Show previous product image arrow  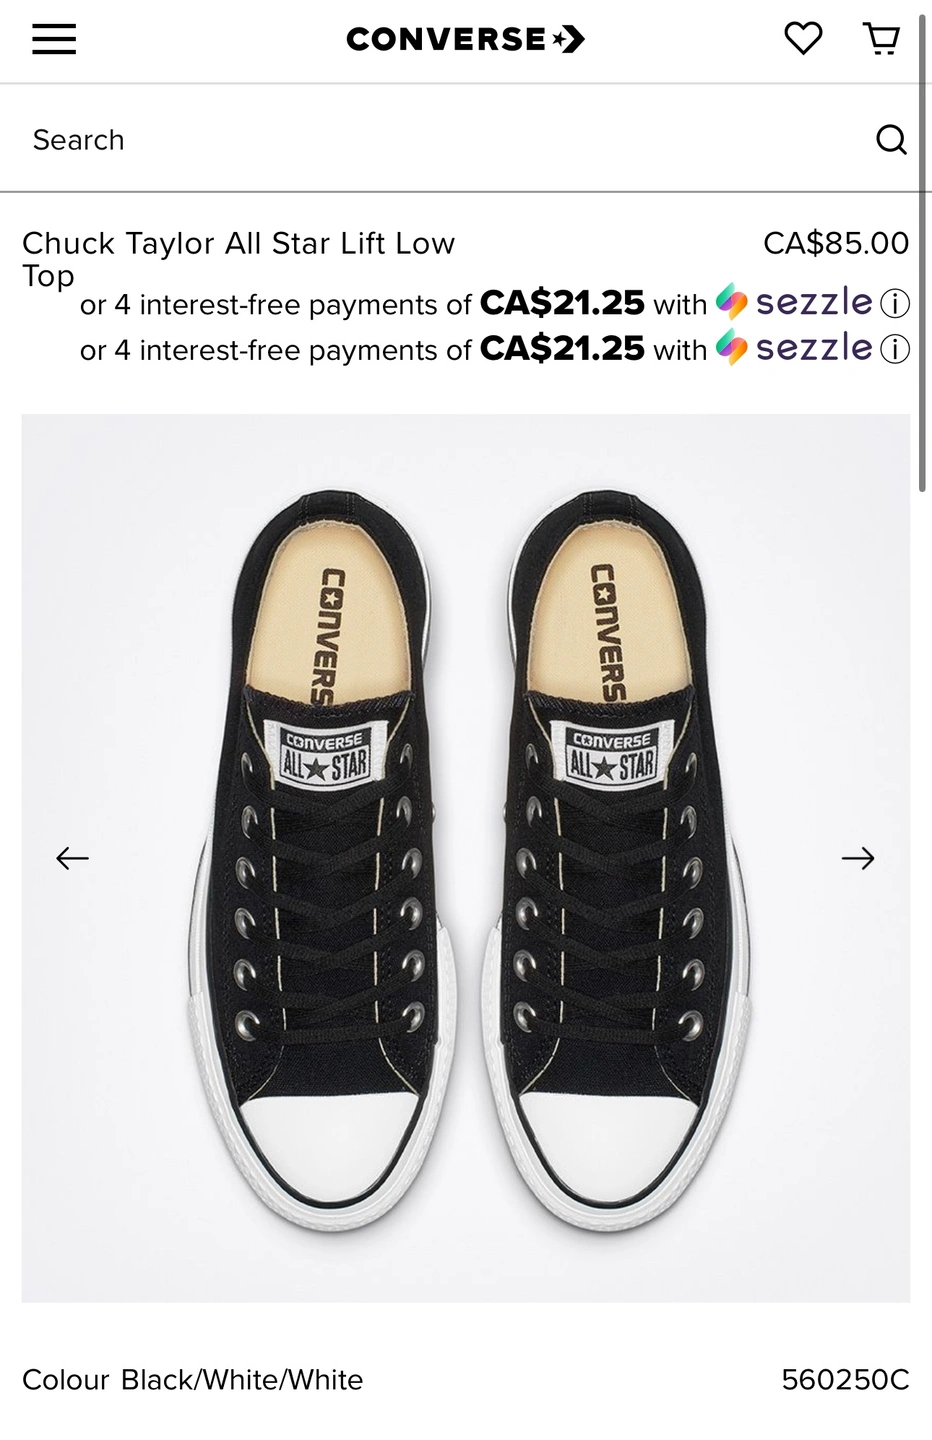pyautogui.click(x=72, y=858)
